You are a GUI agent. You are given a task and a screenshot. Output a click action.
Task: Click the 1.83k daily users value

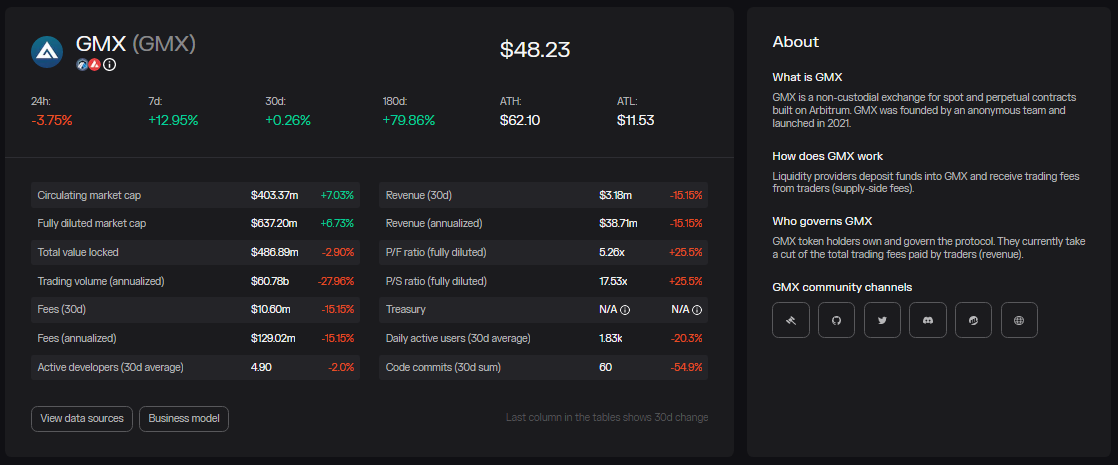(x=611, y=338)
